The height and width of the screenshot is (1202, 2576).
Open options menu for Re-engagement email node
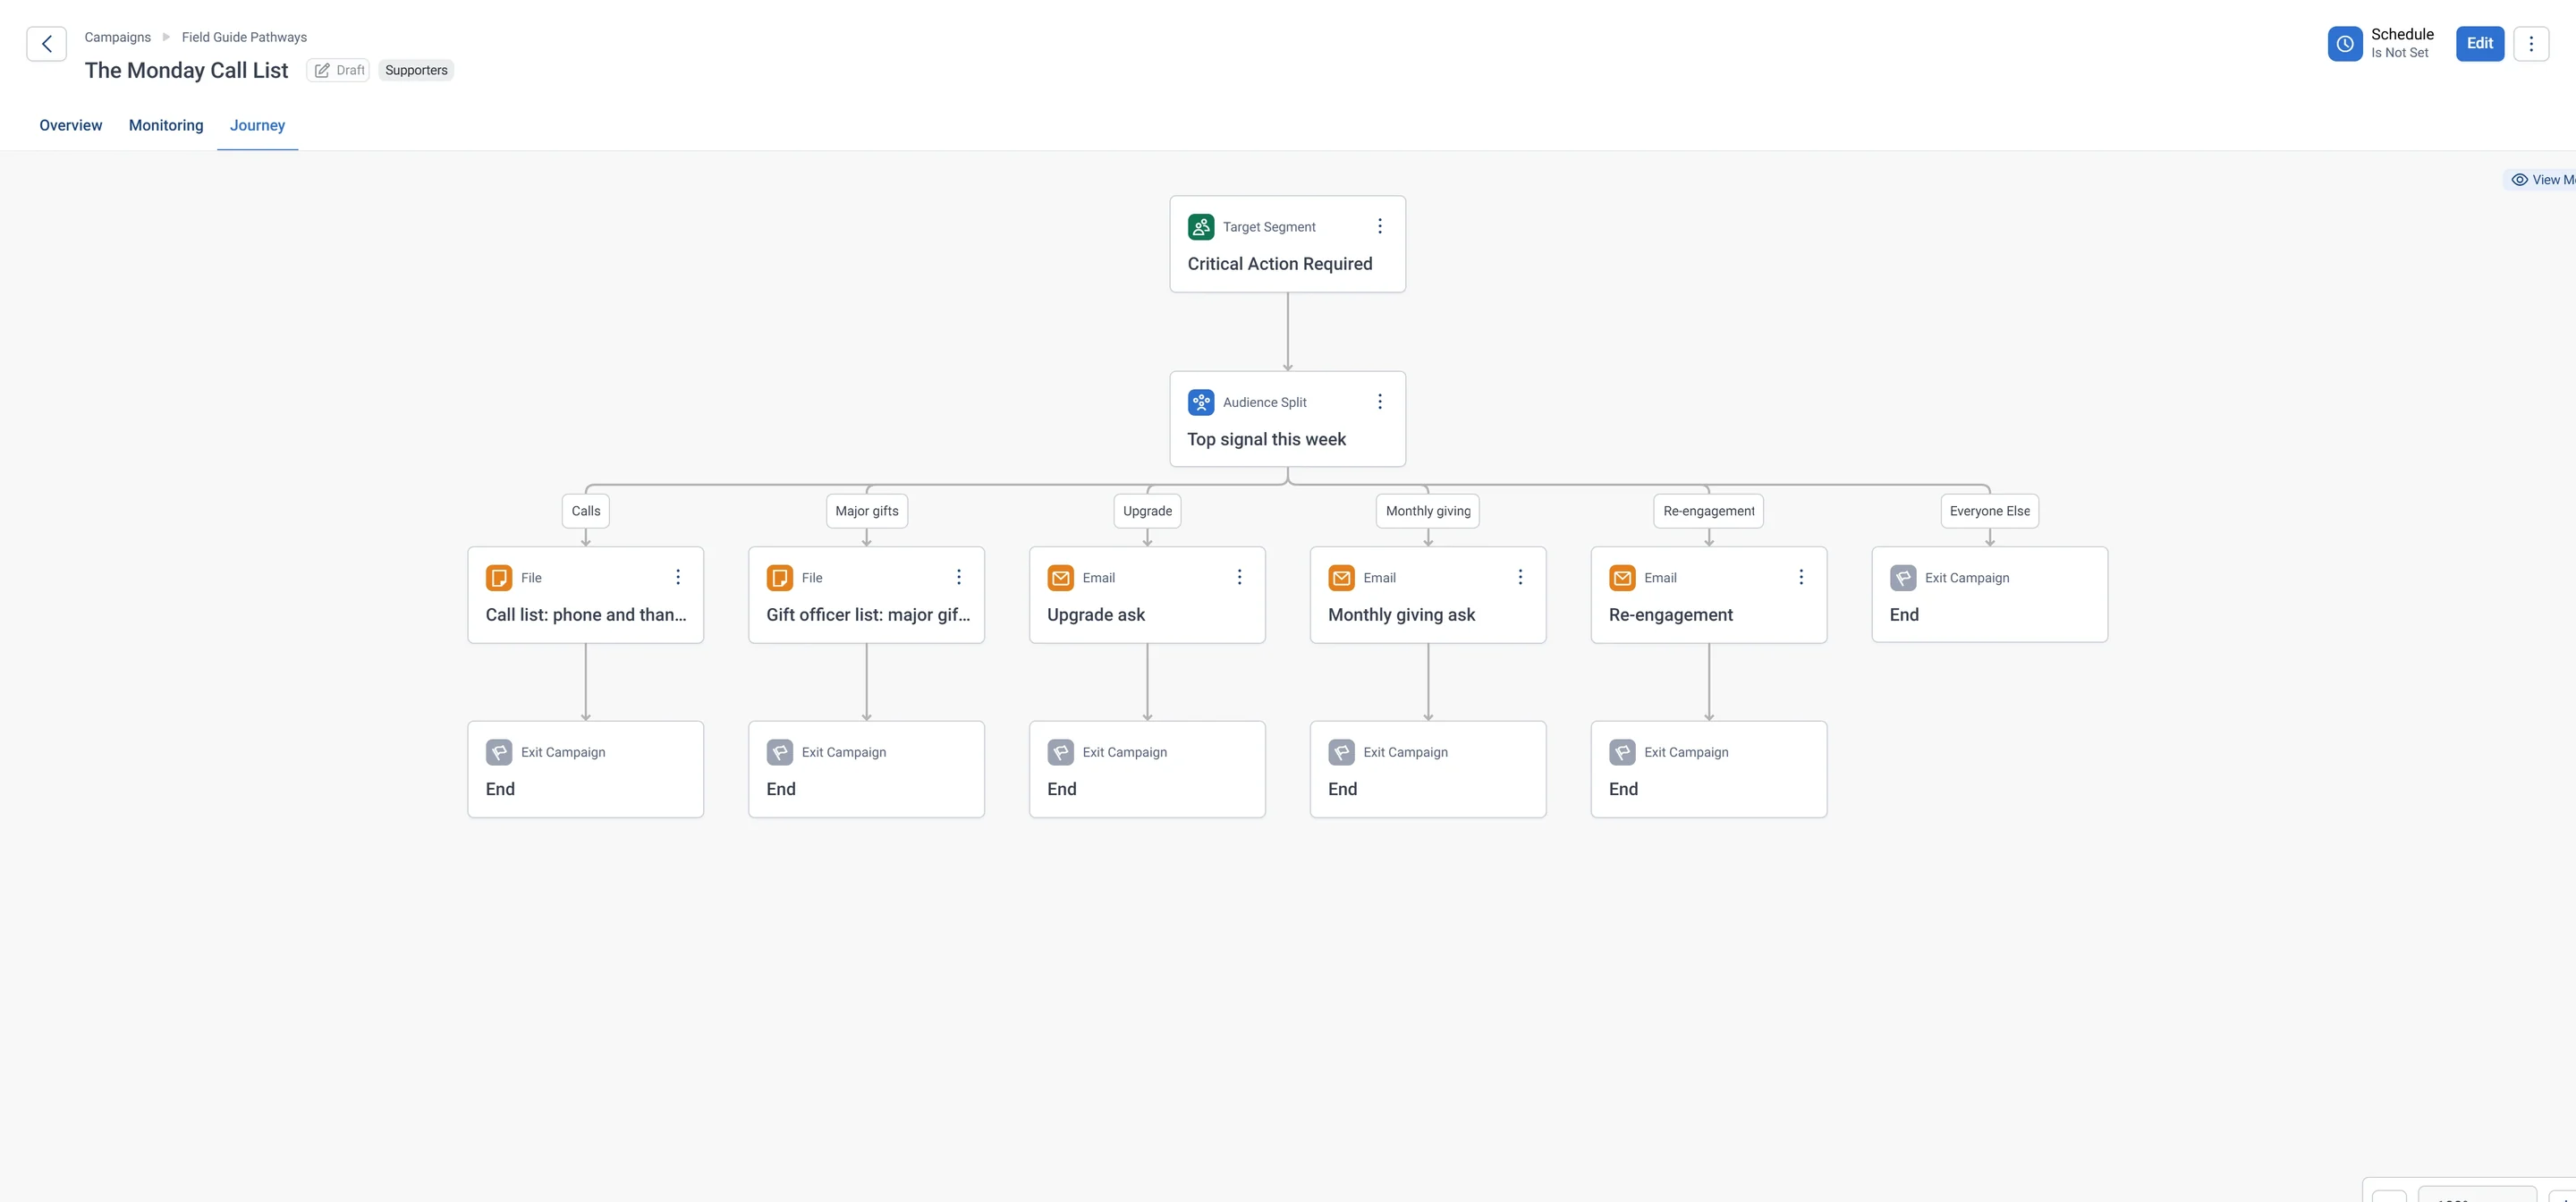pyautogui.click(x=1801, y=578)
